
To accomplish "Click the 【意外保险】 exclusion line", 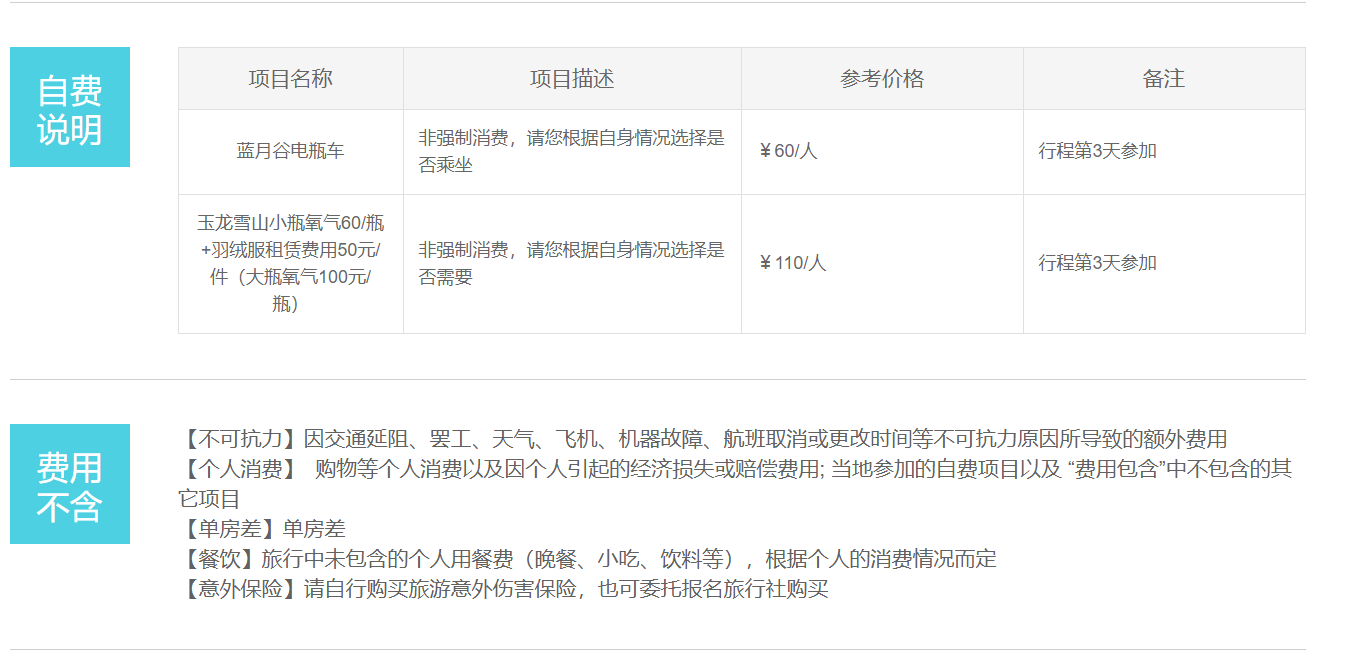I will 504,589.
